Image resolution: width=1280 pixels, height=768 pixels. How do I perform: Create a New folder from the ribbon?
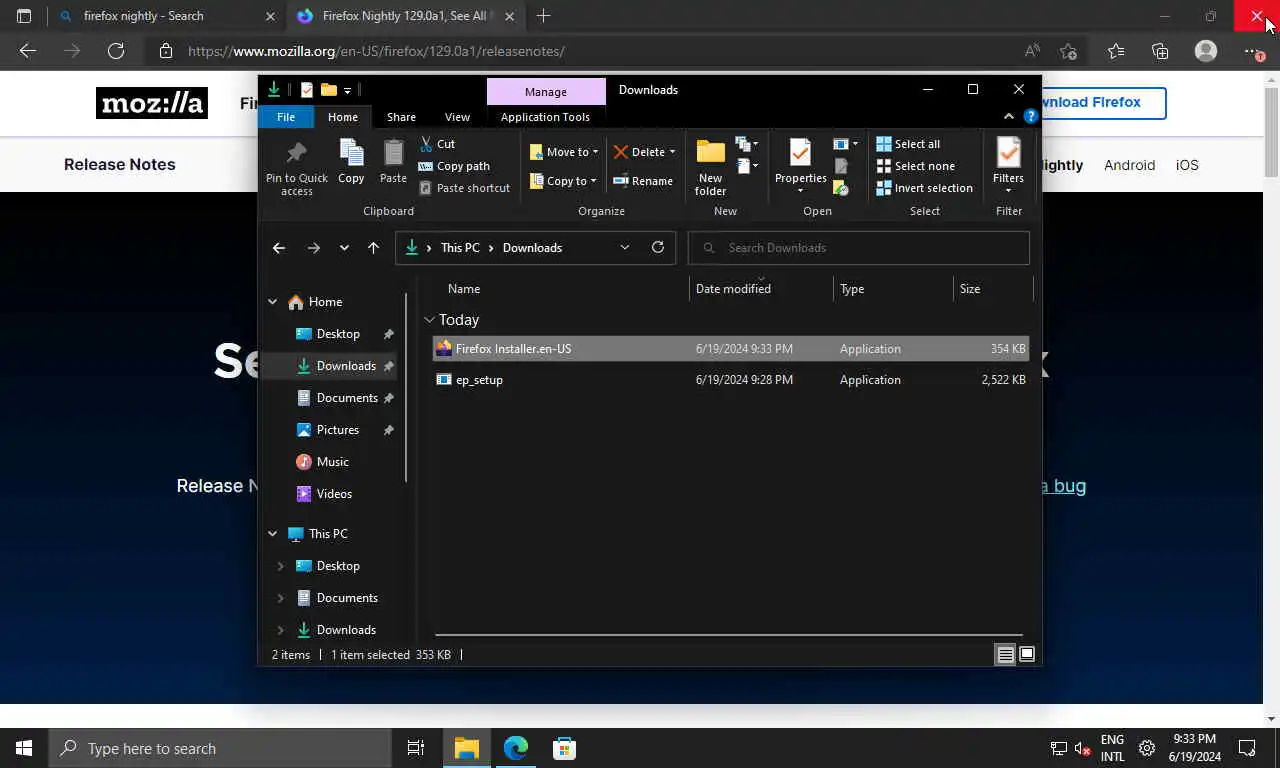click(x=710, y=167)
